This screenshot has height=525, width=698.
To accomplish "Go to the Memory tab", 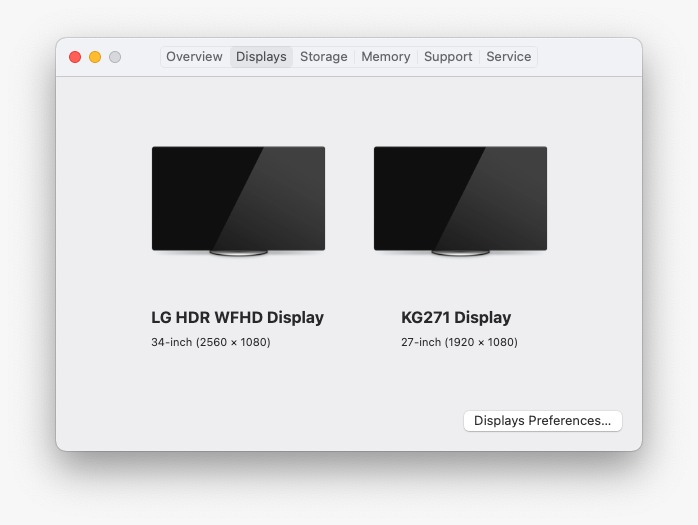I will pos(386,57).
